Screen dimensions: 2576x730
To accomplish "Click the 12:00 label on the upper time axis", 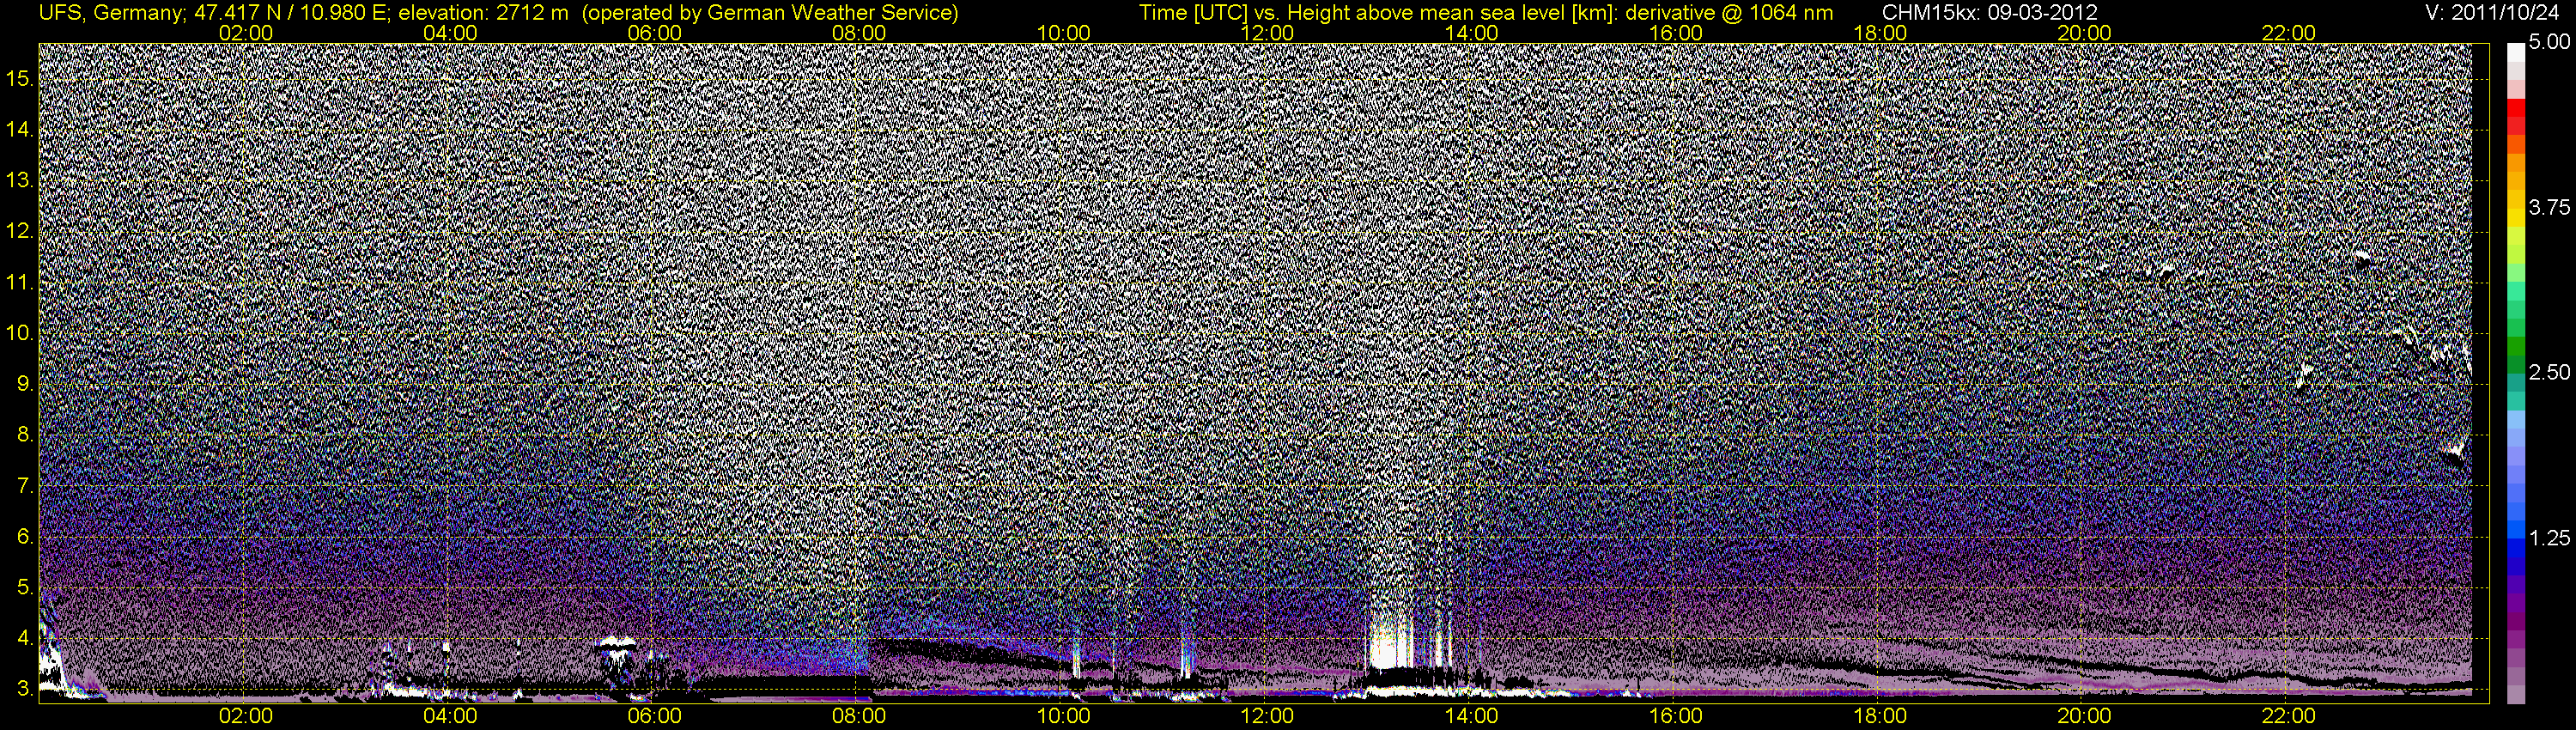I will click(1267, 33).
